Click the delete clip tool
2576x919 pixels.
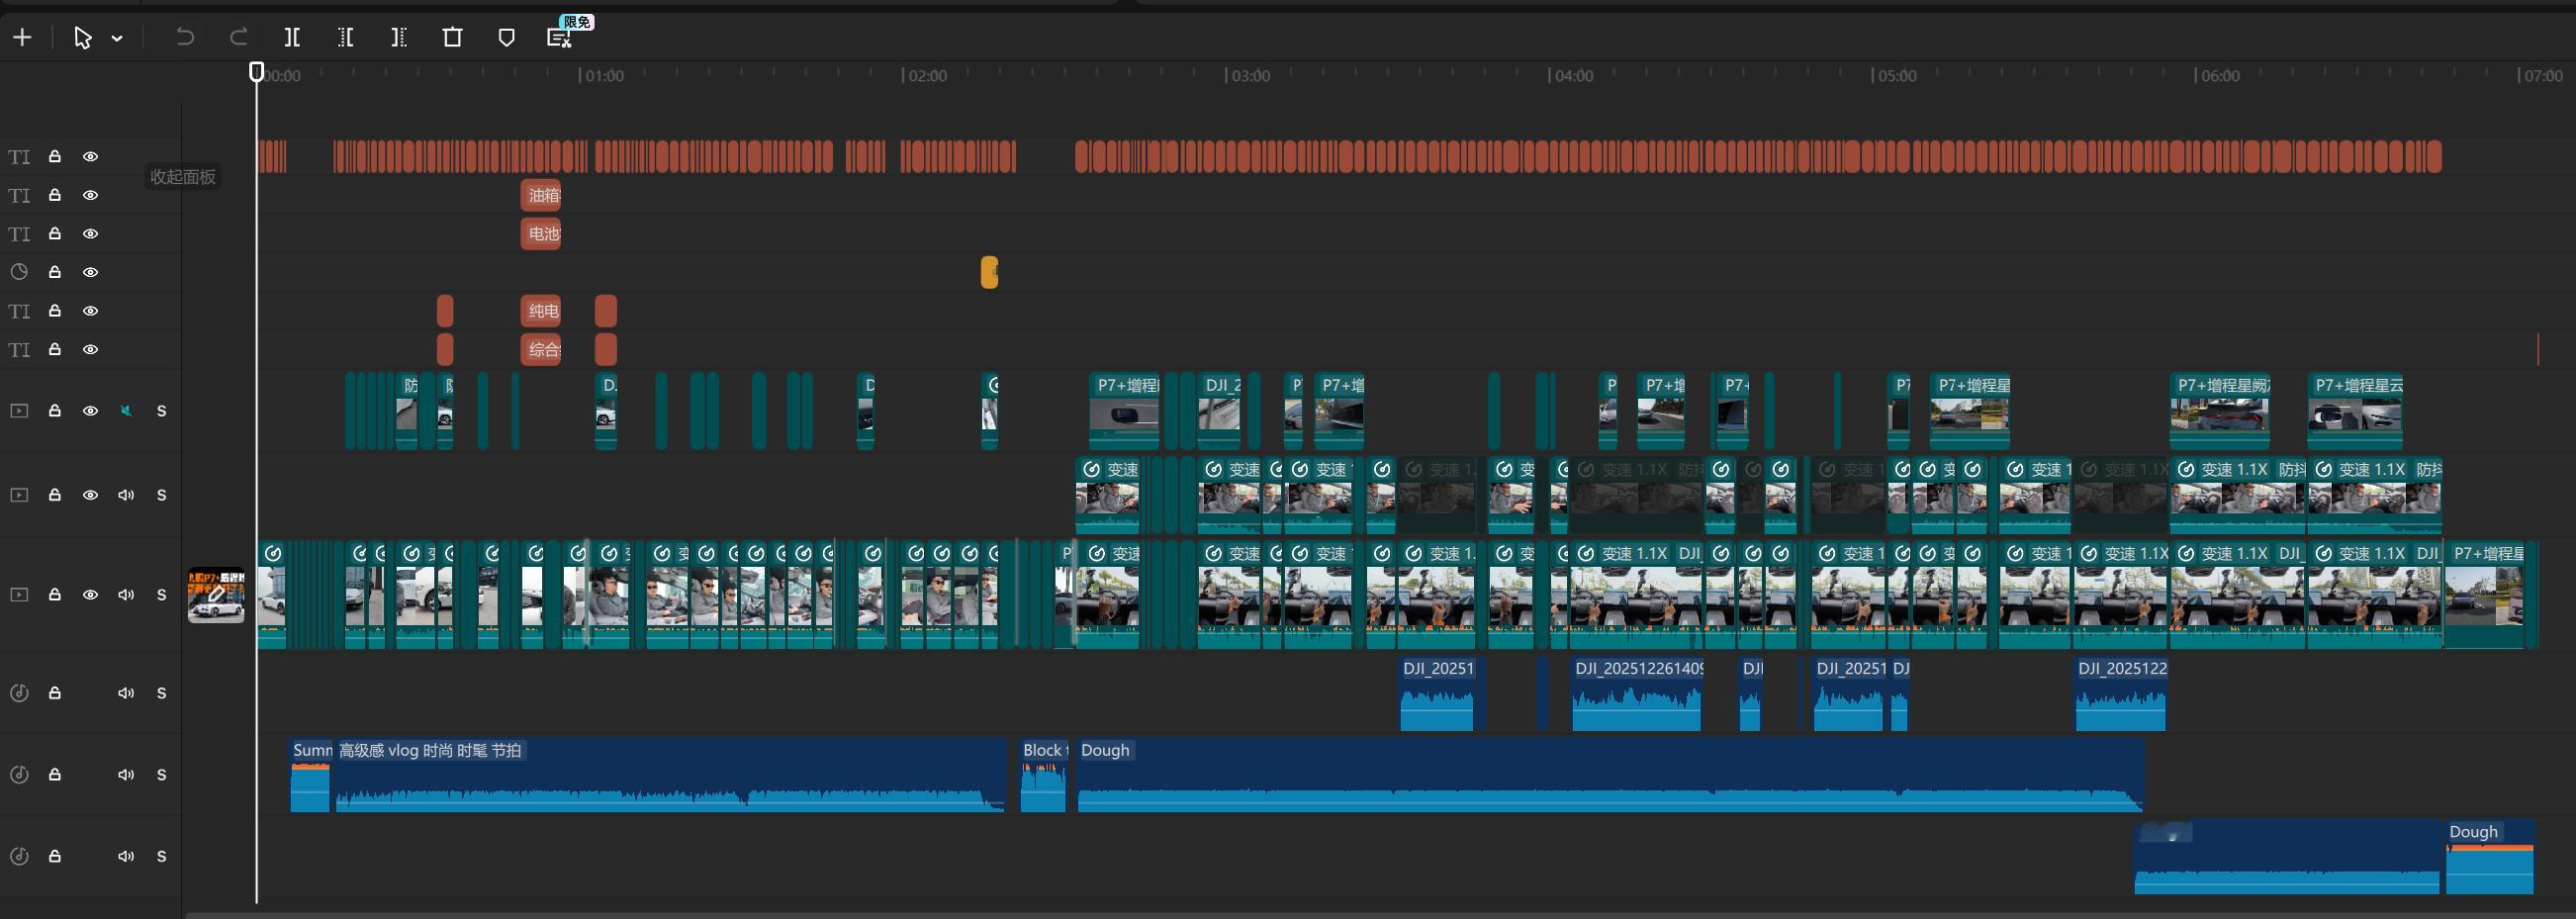point(452,38)
